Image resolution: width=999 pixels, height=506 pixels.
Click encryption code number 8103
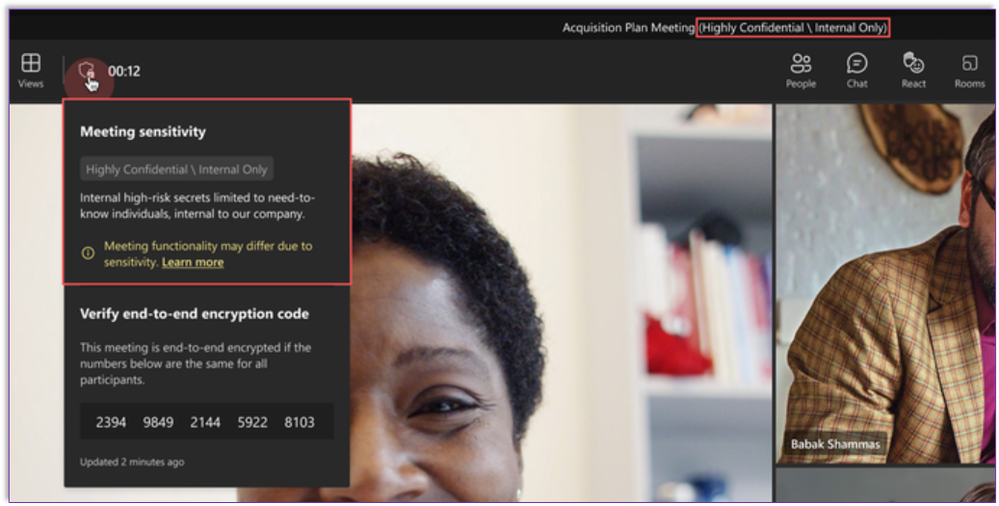(299, 422)
